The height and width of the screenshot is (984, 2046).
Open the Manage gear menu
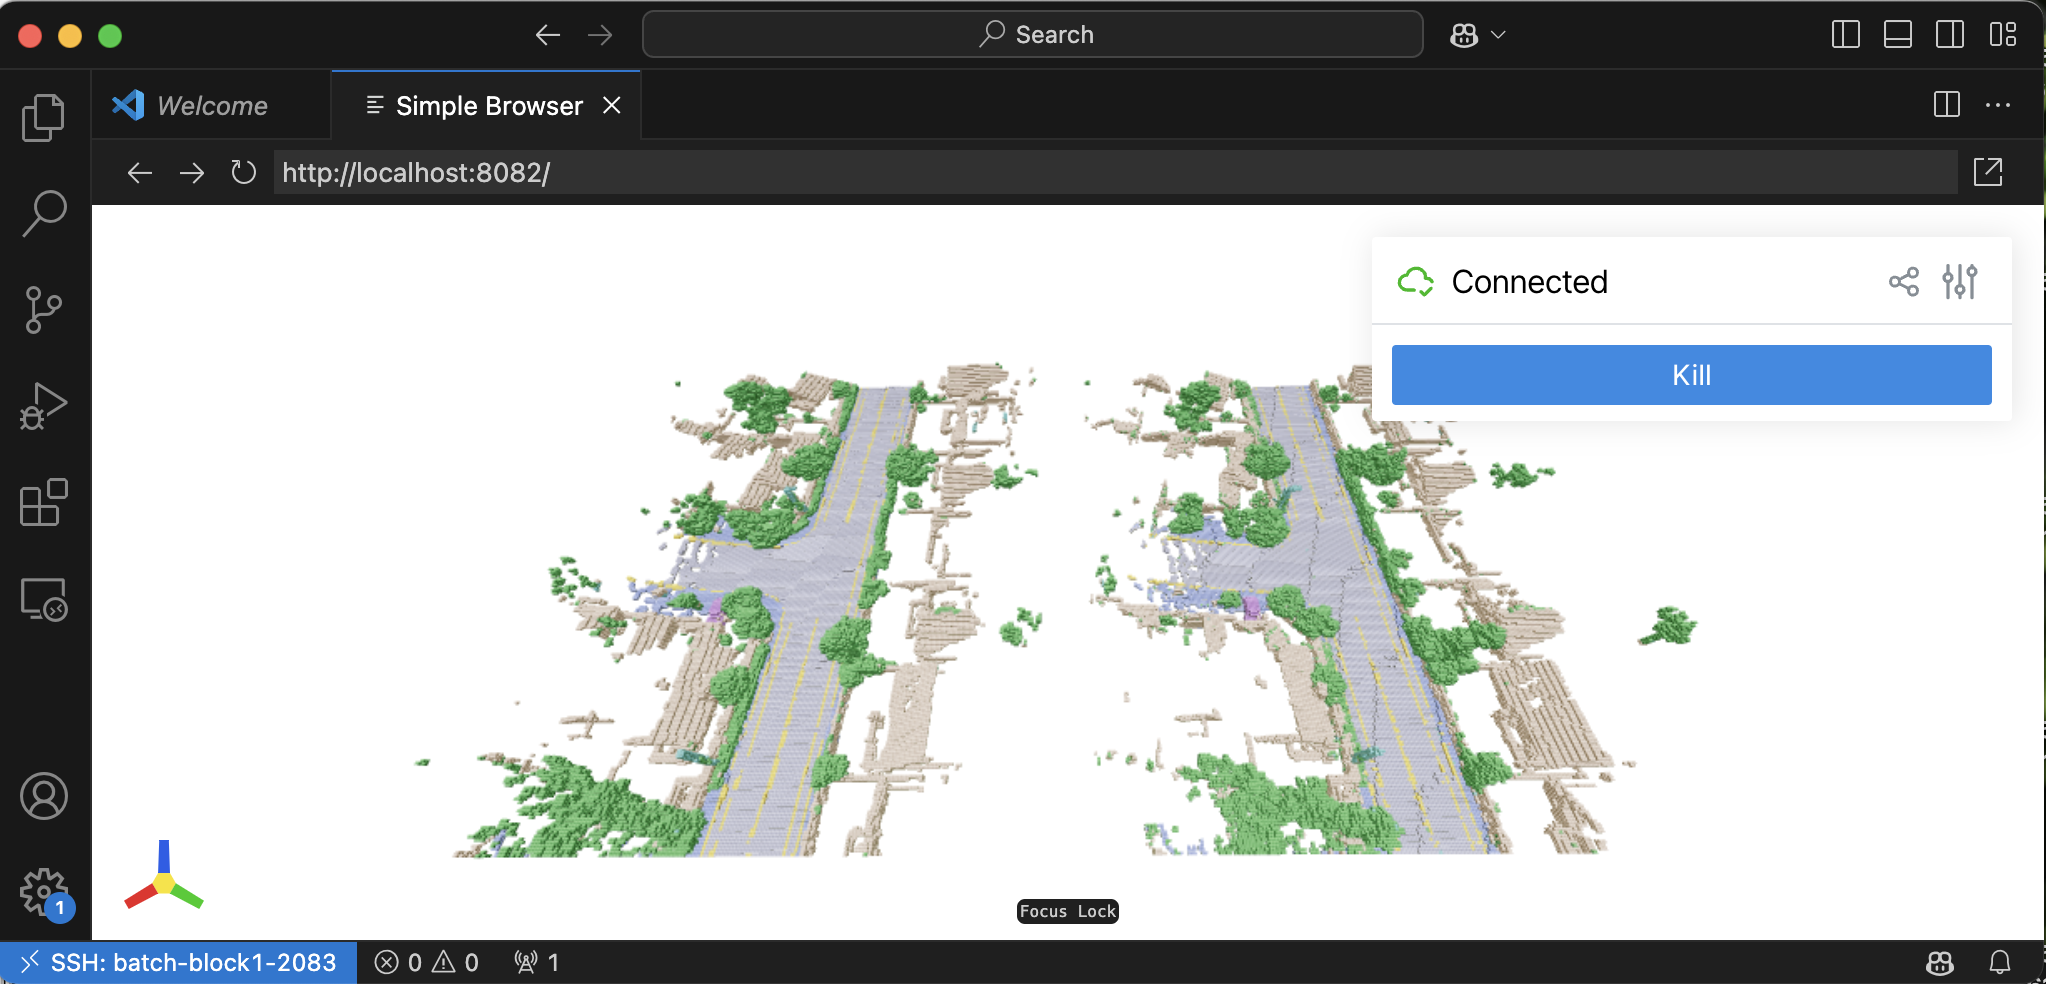pyautogui.click(x=44, y=890)
